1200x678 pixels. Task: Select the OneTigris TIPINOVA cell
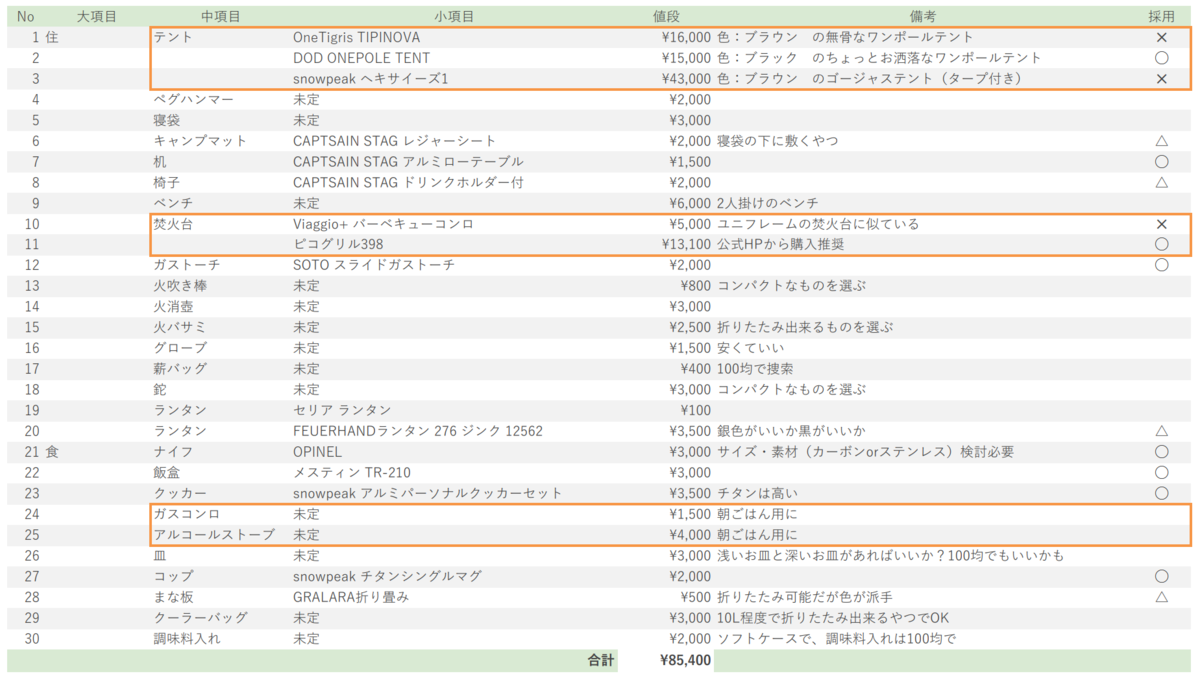[356, 37]
